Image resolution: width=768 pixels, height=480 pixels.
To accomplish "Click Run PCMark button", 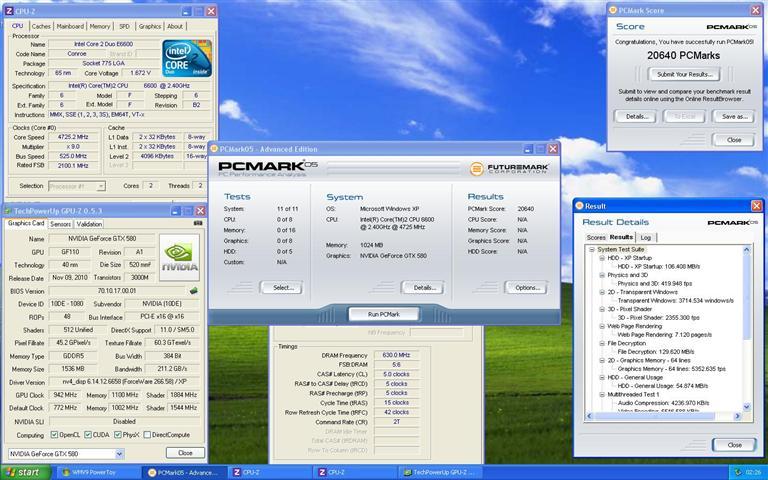I will pyautogui.click(x=384, y=314).
